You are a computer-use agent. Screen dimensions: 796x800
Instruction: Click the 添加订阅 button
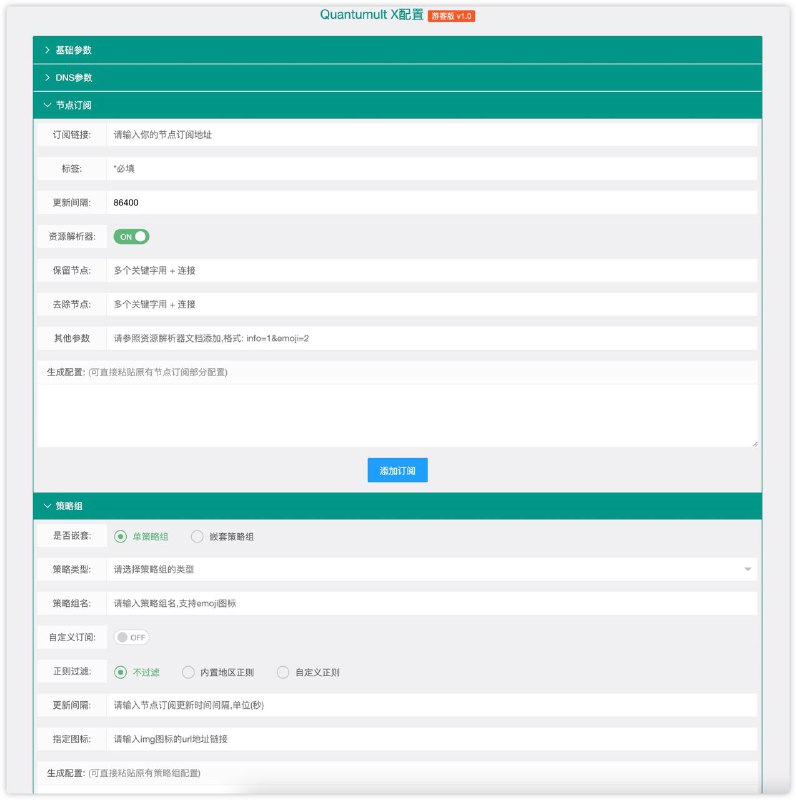[397, 470]
